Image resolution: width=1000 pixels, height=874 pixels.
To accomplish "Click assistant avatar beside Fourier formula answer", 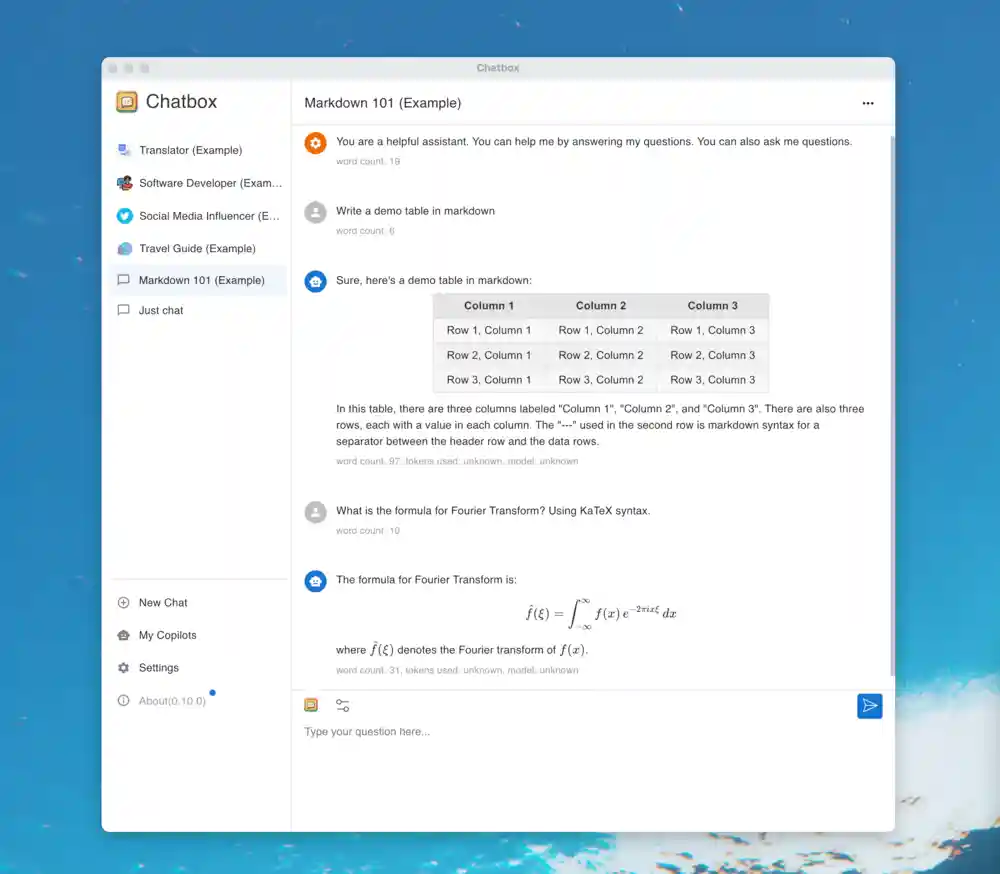I will [315, 581].
